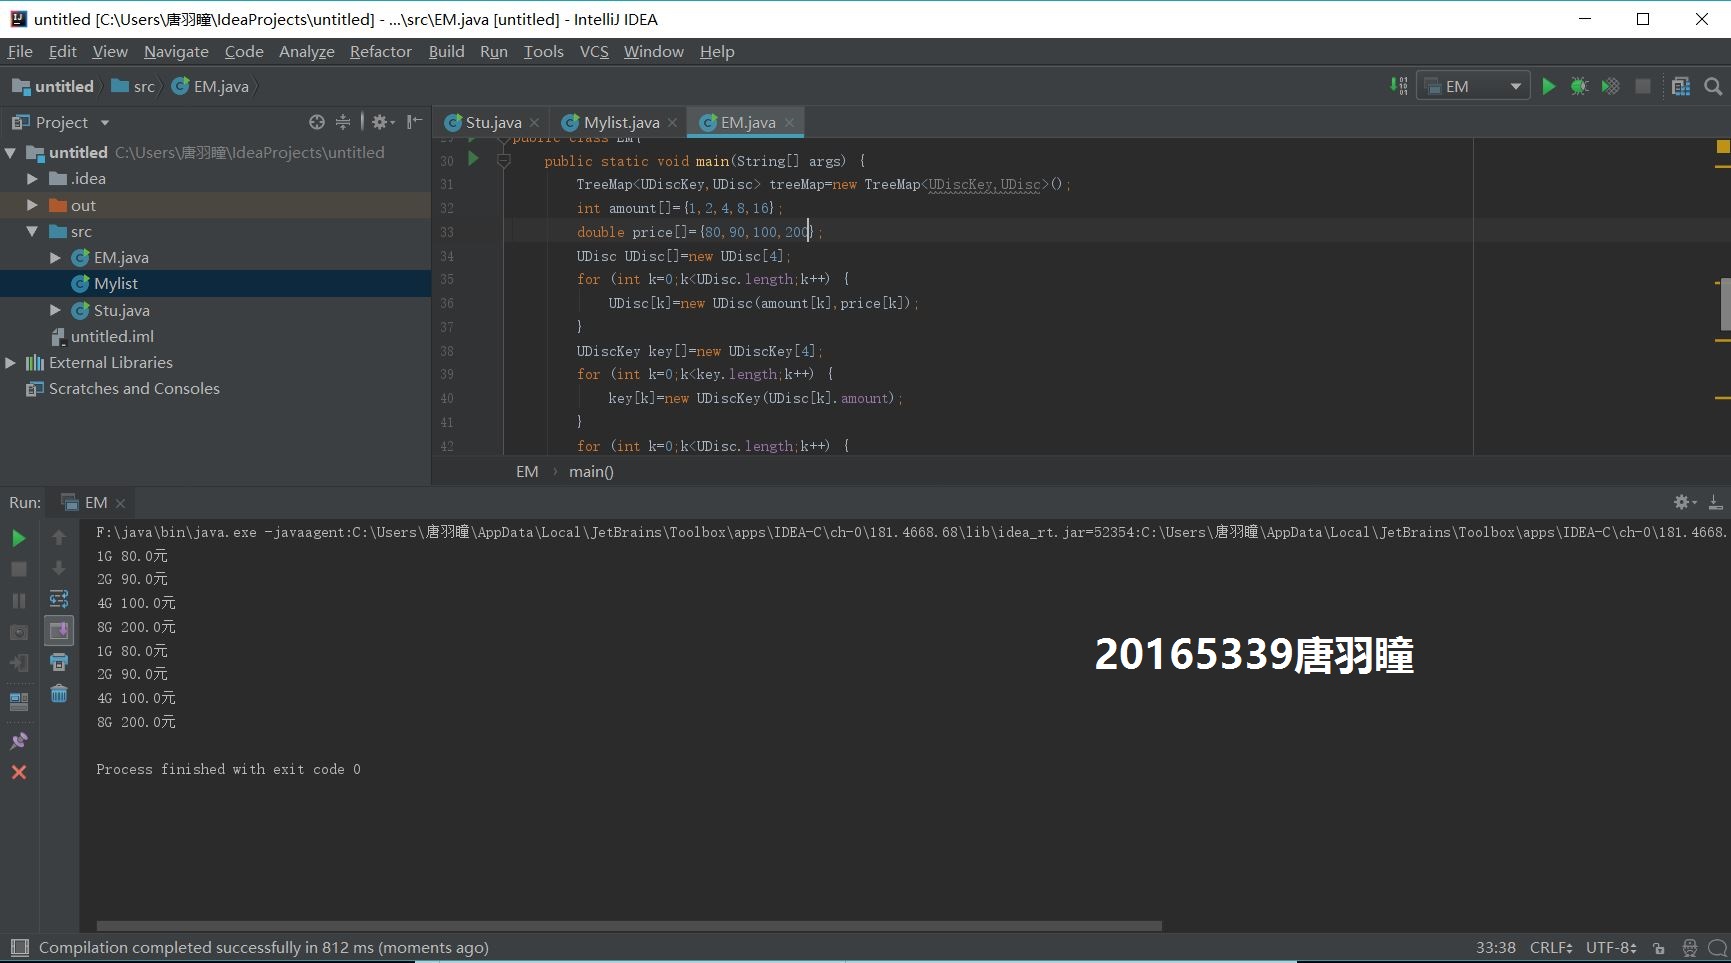Image resolution: width=1731 pixels, height=963 pixels.
Task: Click stop icon in Run panel
Action: pyautogui.click(x=18, y=569)
